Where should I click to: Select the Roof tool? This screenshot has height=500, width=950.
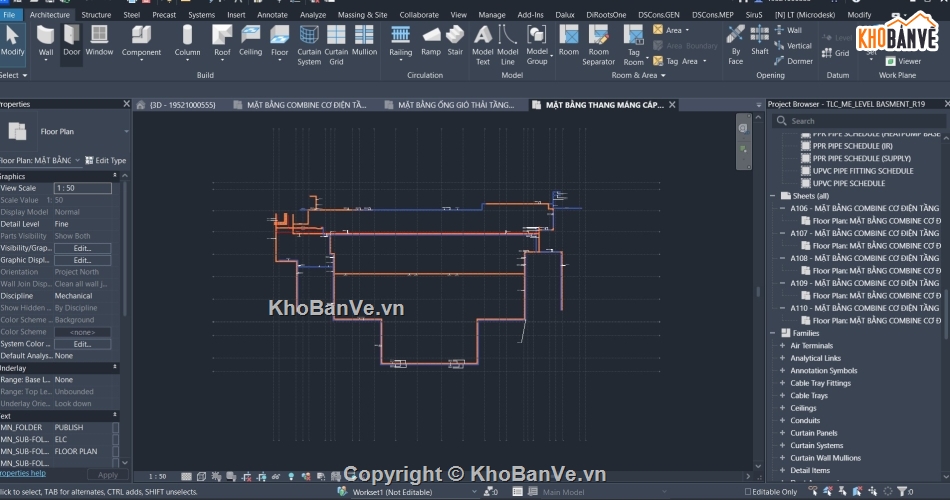(222, 42)
